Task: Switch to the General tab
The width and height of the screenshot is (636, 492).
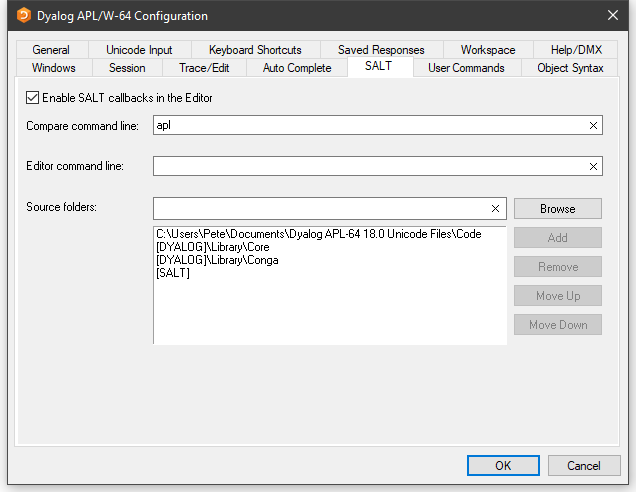Action: click(x=51, y=50)
